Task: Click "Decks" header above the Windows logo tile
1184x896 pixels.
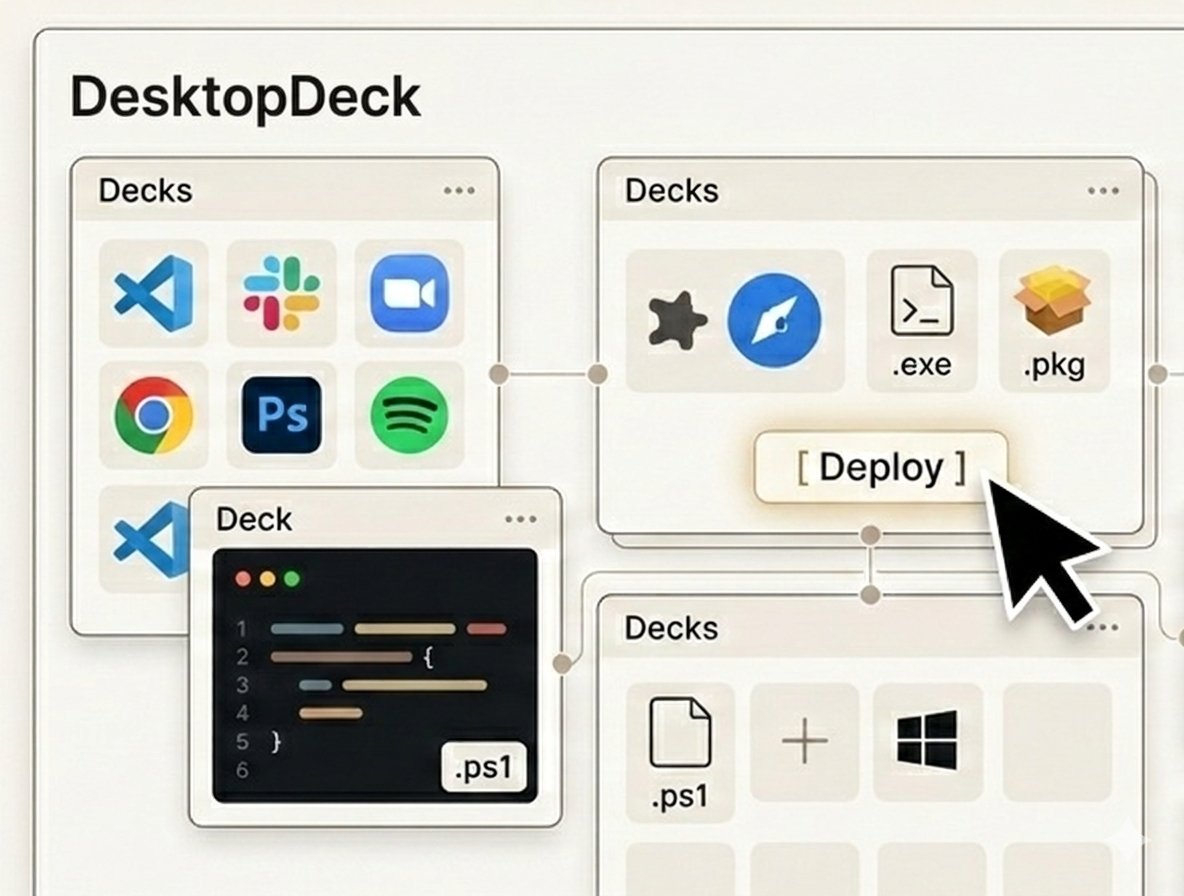Action: [671, 628]
